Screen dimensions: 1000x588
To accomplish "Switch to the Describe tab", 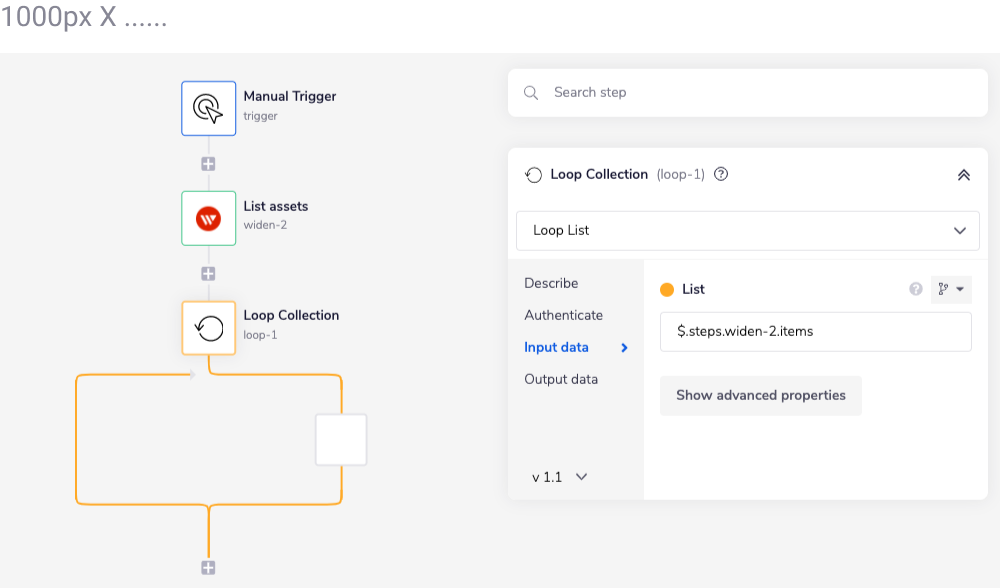I will click(551, 283).
